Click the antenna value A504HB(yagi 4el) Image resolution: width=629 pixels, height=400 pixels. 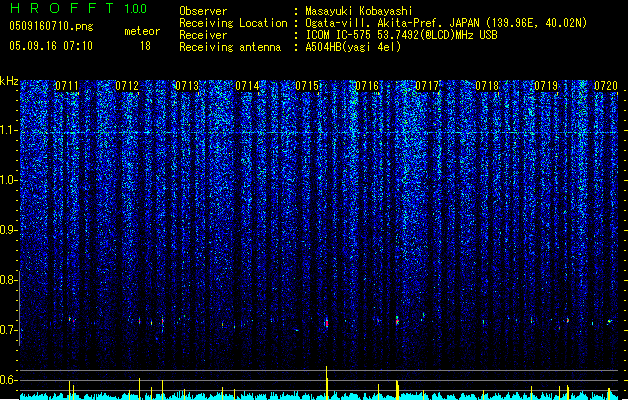(353, 47)
